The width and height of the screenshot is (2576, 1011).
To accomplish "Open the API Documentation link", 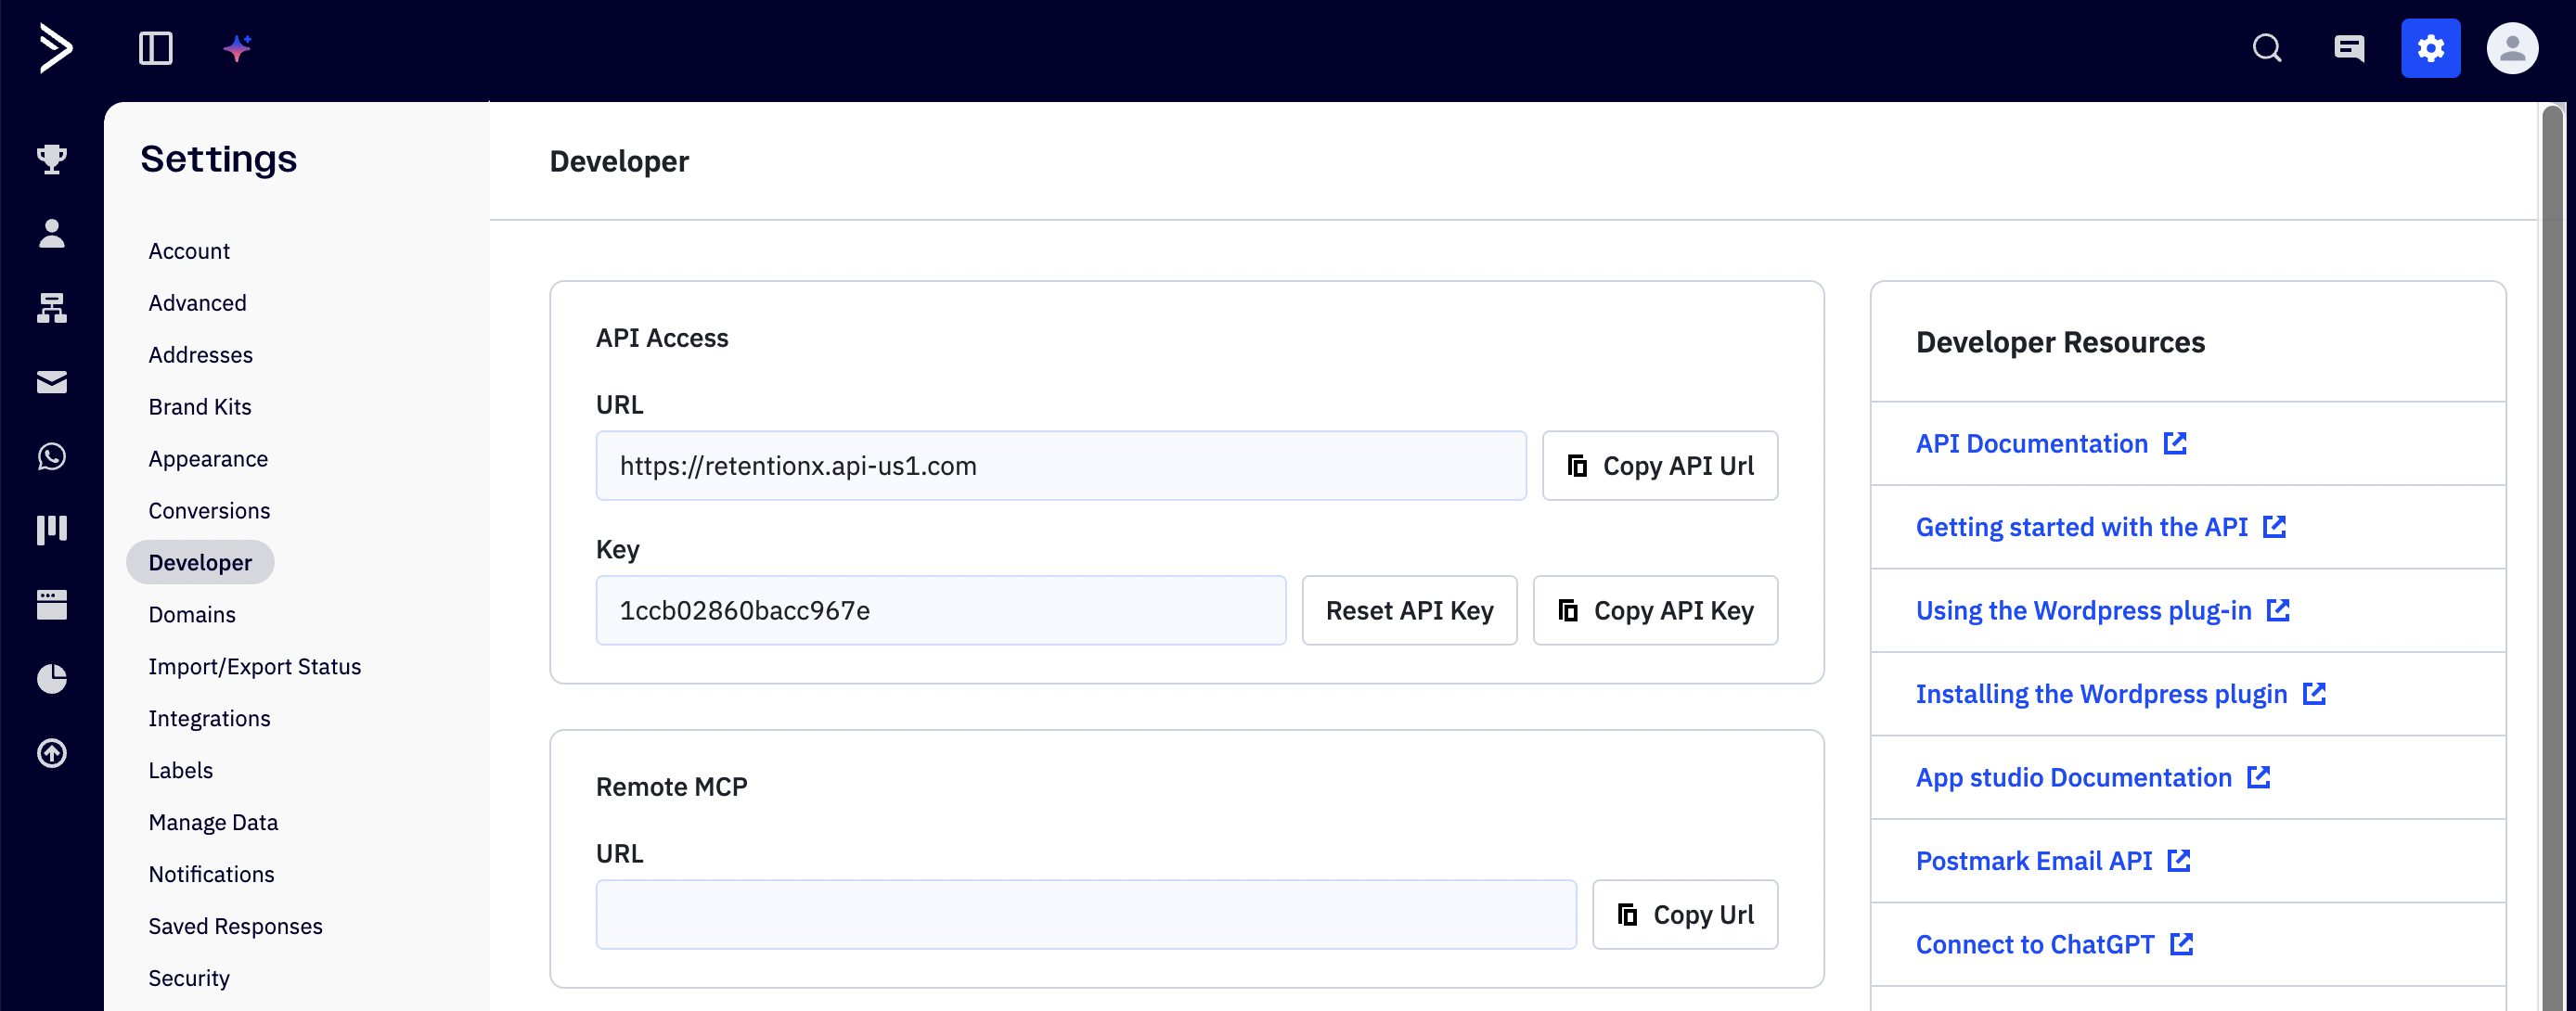I will tap(2032, 443).
